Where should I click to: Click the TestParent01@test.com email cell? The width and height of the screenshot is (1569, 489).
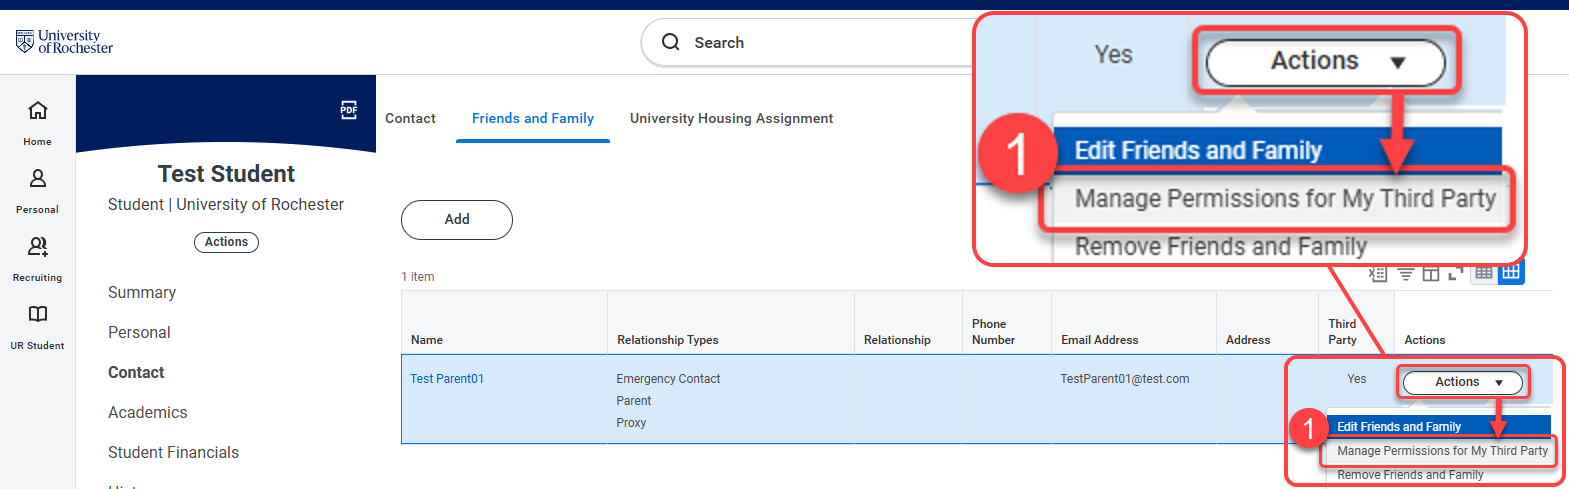tap(1125, 379)
